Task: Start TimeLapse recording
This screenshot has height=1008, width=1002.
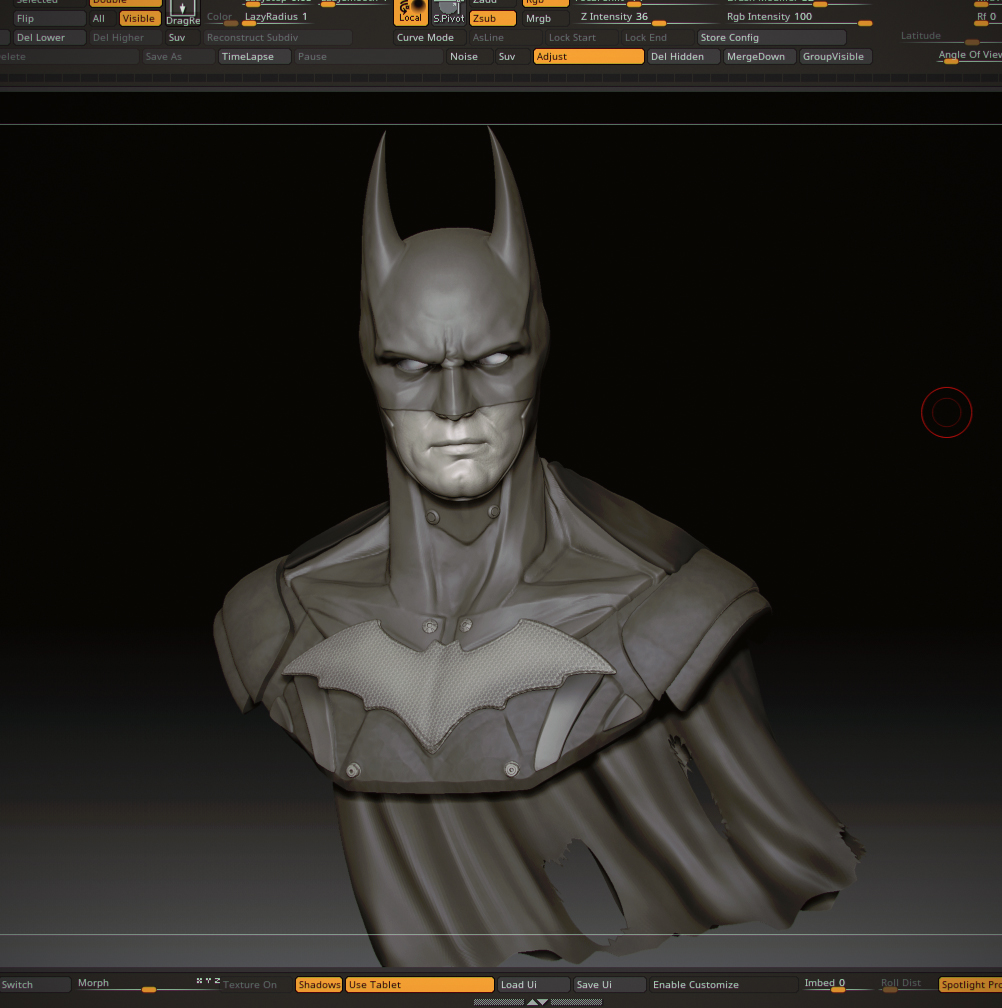Action: click(254, 57)
